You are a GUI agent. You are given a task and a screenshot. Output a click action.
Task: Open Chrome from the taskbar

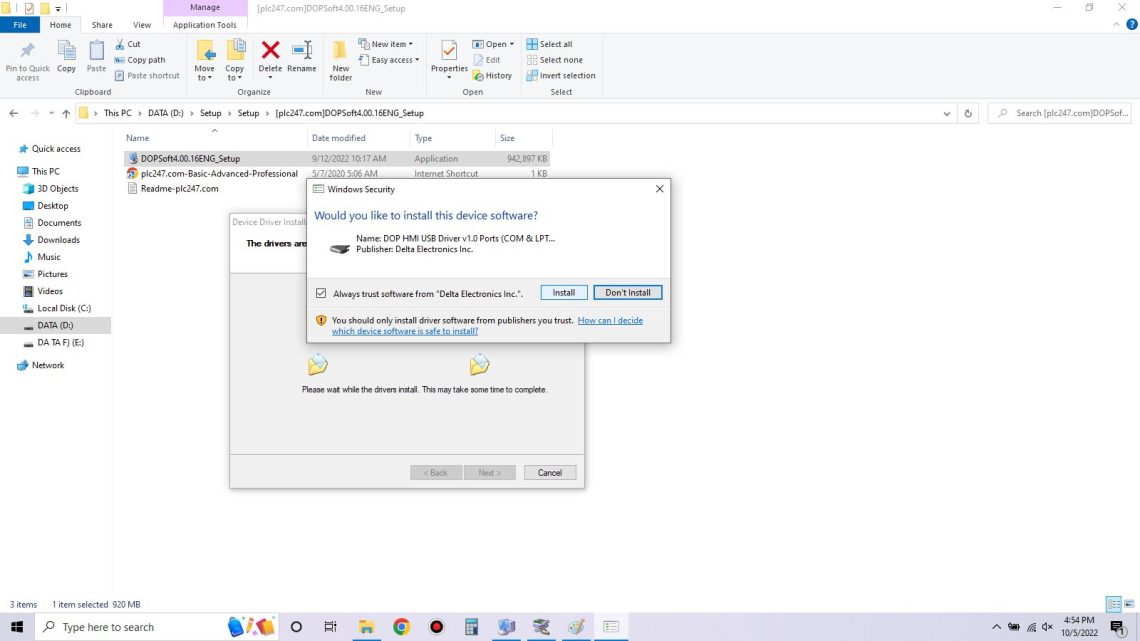(401, 626)
